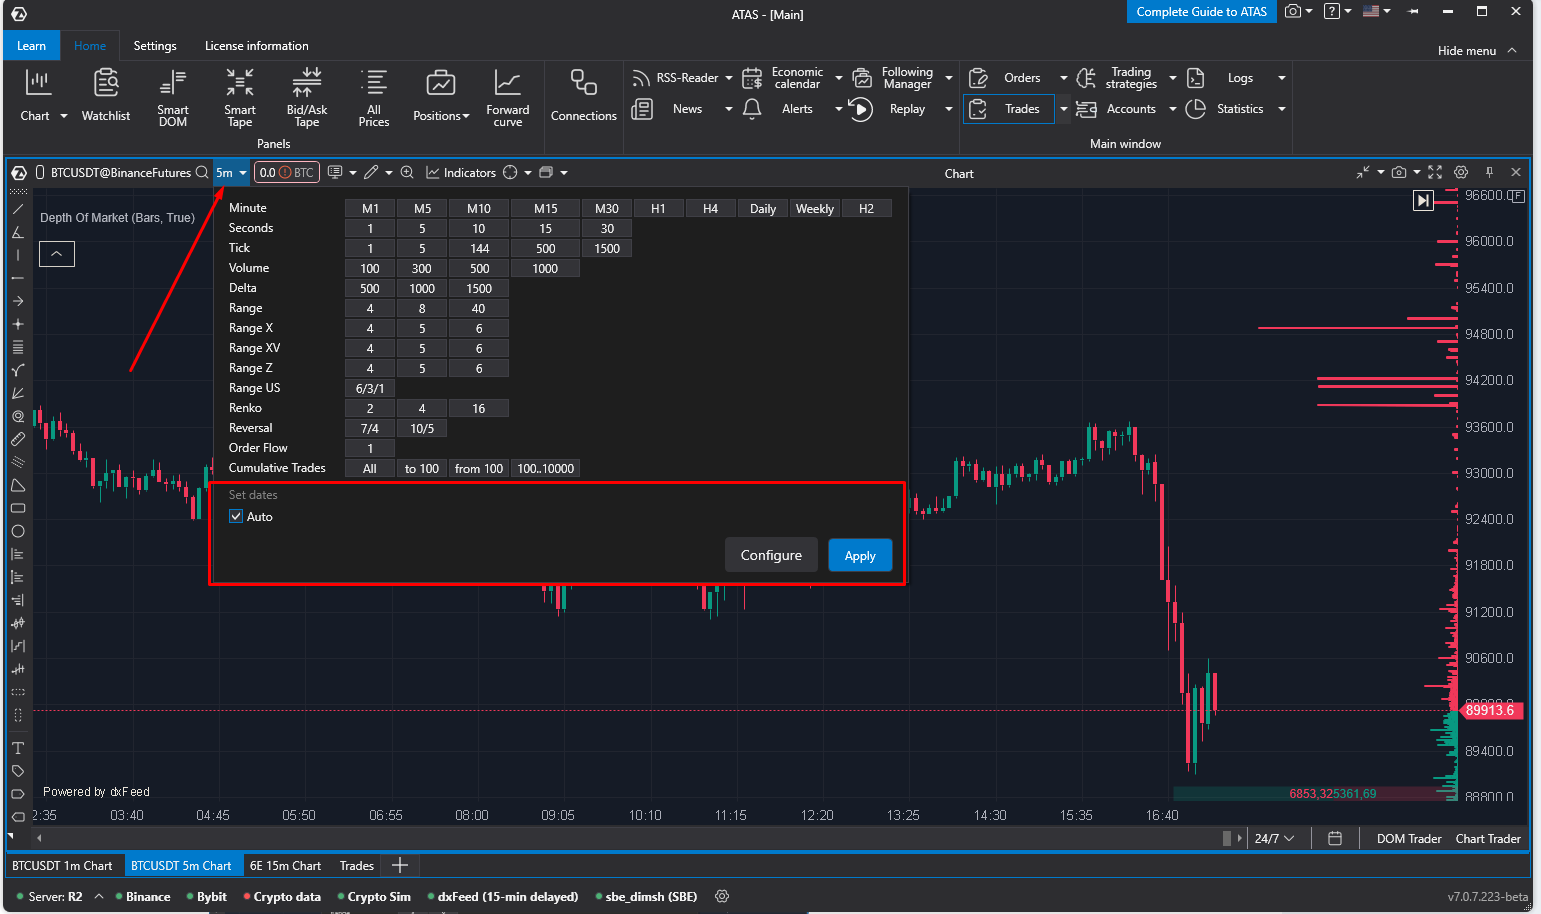Viewport: 1541px width, 914px height.
Task: Collapse the Depth Of Market indicator panel
Action: point(57,254)
